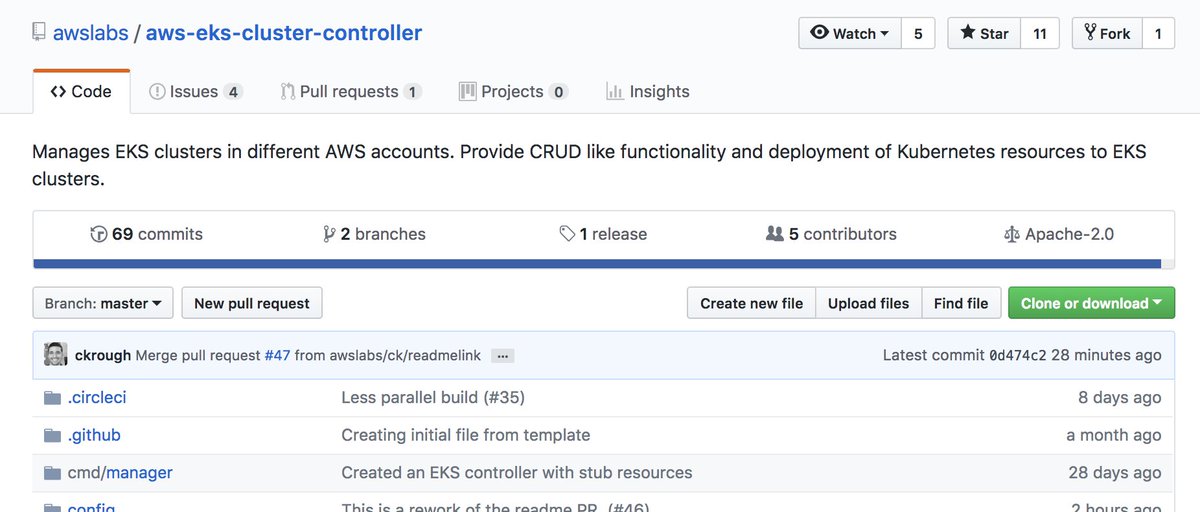
Task: Open the .github folder
Action: coord(94,435)
